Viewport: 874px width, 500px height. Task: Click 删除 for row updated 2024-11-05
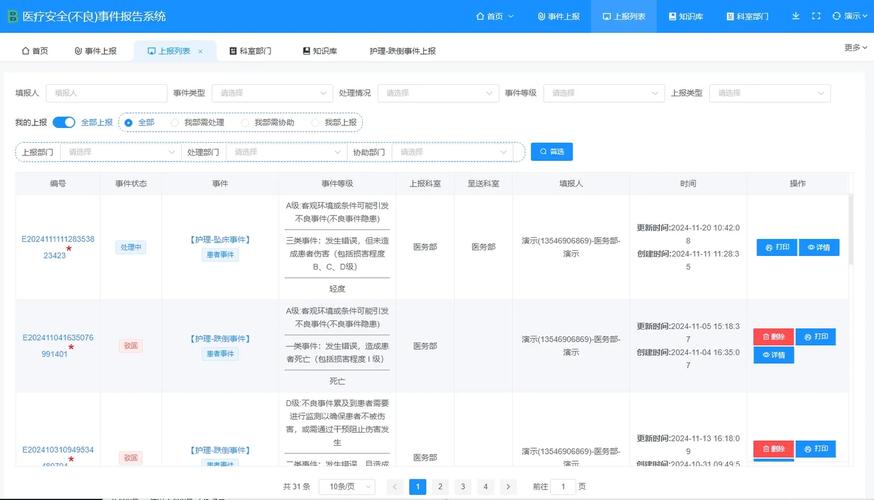coord(774,337)
